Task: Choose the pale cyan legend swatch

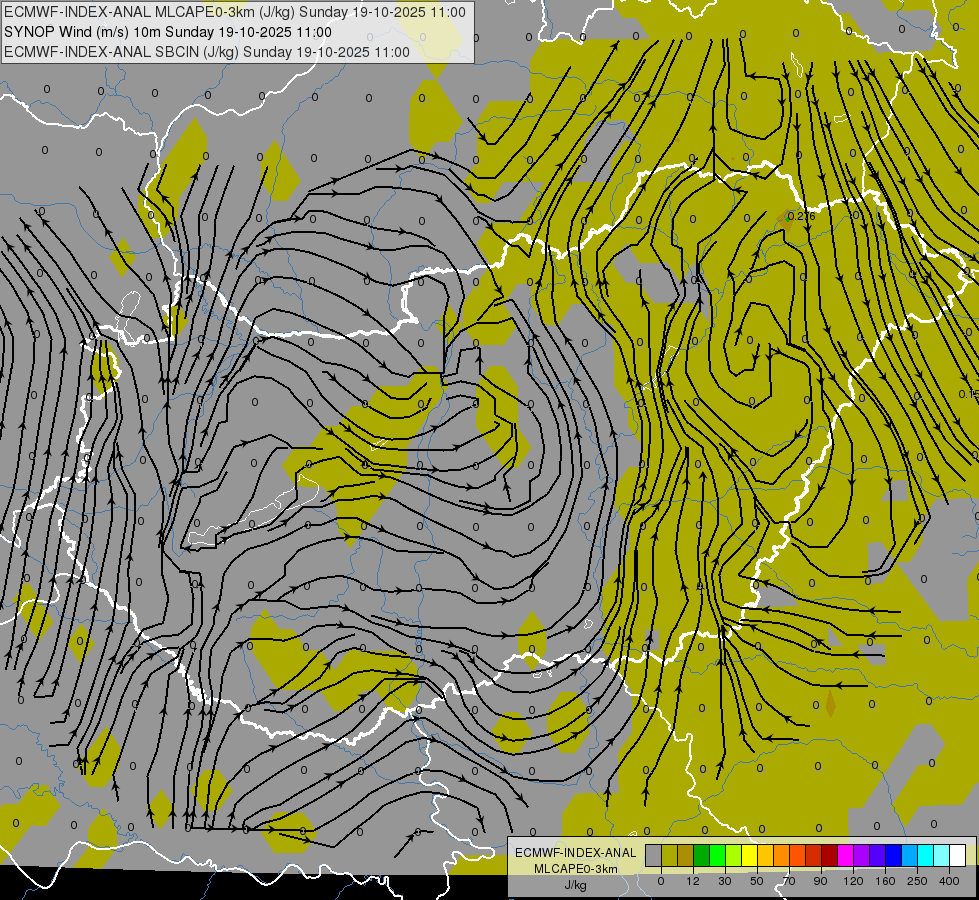Action: [x=942, y=855]
